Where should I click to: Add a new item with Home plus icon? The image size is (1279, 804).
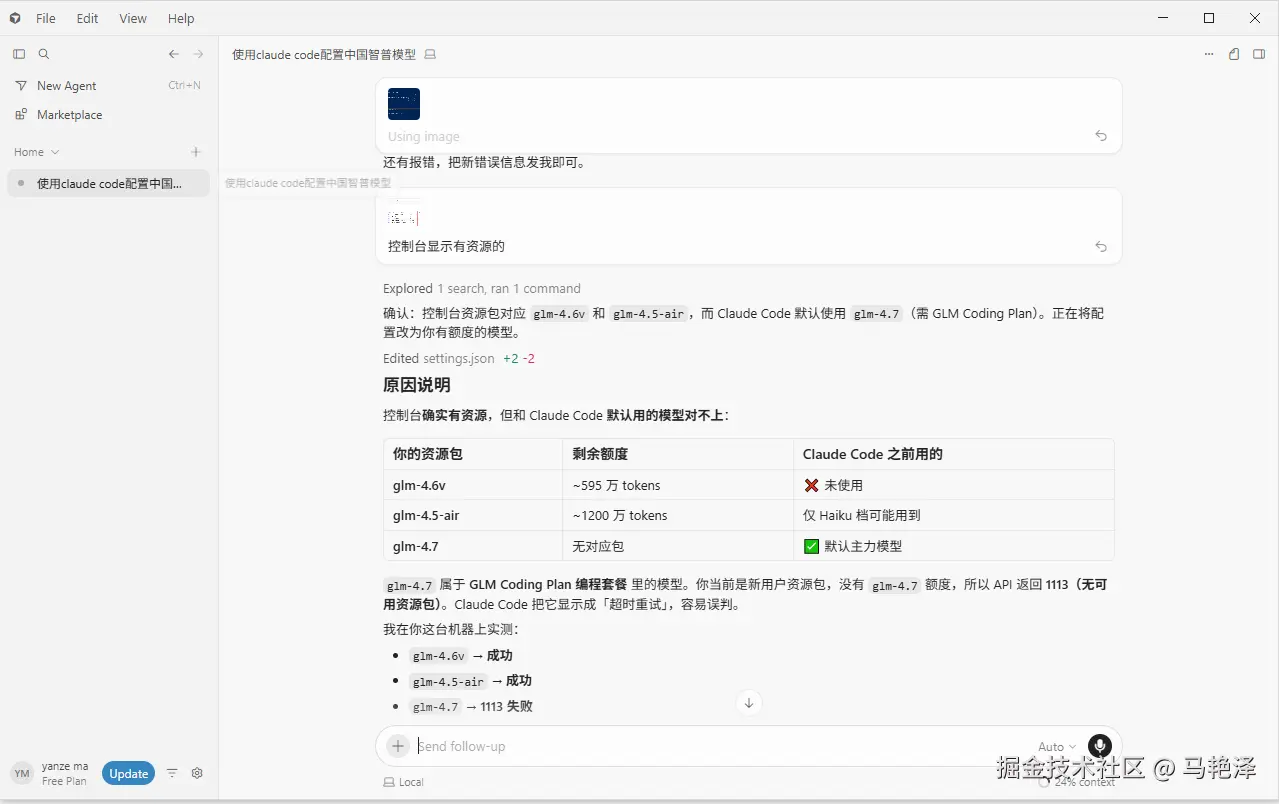196,152
